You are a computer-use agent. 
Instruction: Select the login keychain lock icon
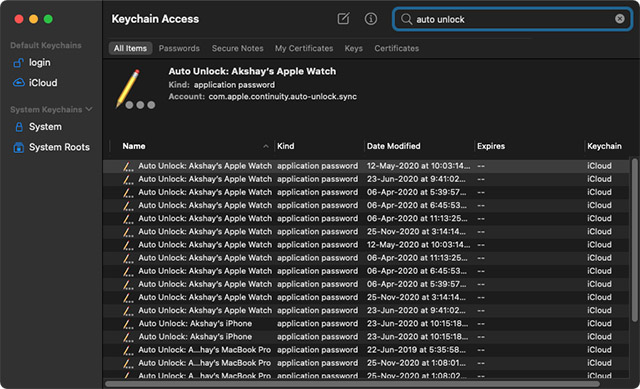click(18, 62)
